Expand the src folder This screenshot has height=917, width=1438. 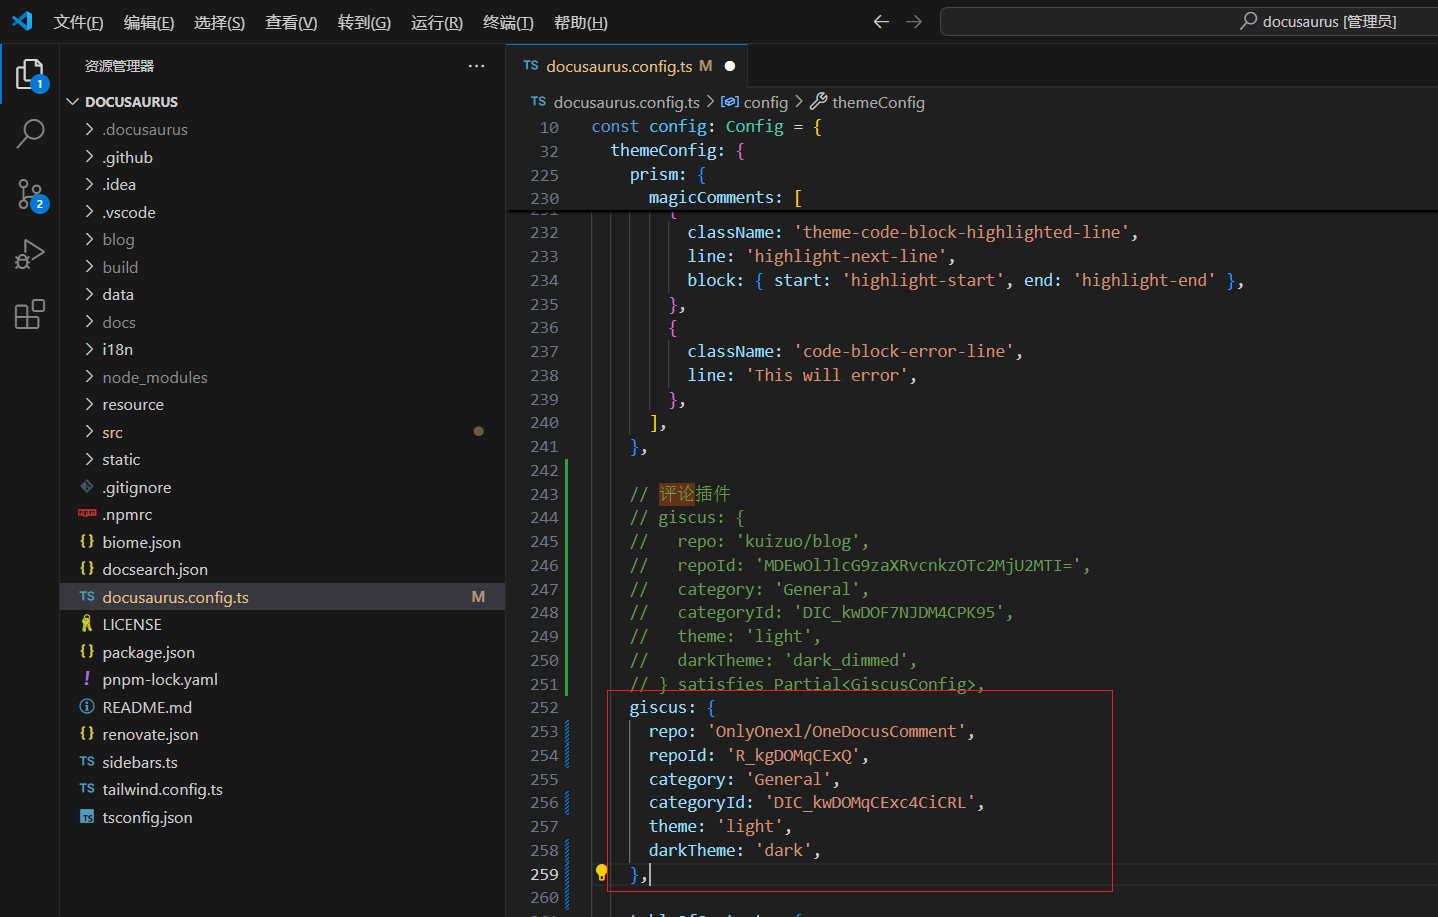click(89, 432)
